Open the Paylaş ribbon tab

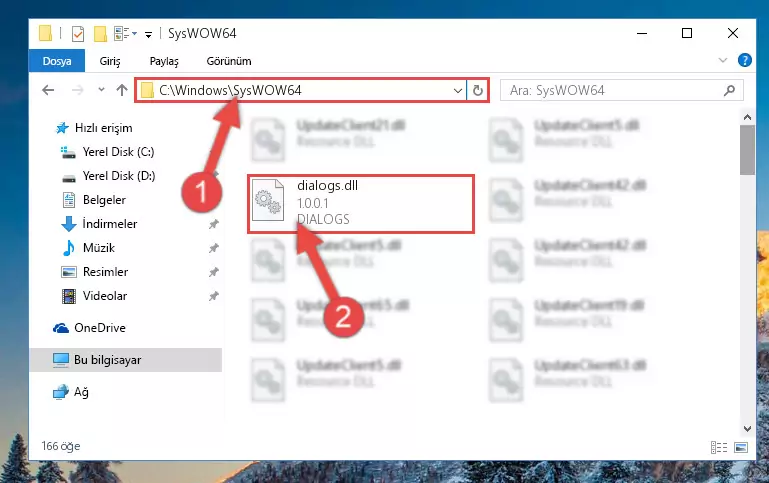[x=164, y=61]
